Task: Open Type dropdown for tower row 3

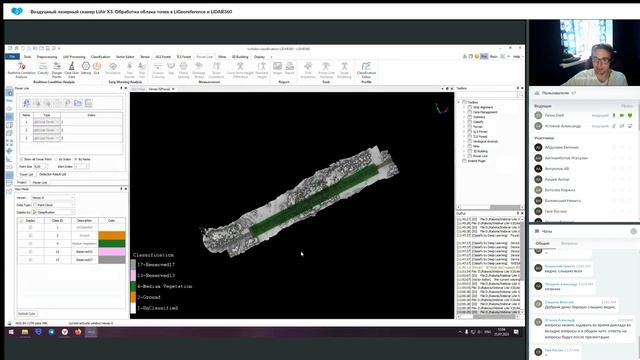Action: click(x=47, y=138)
